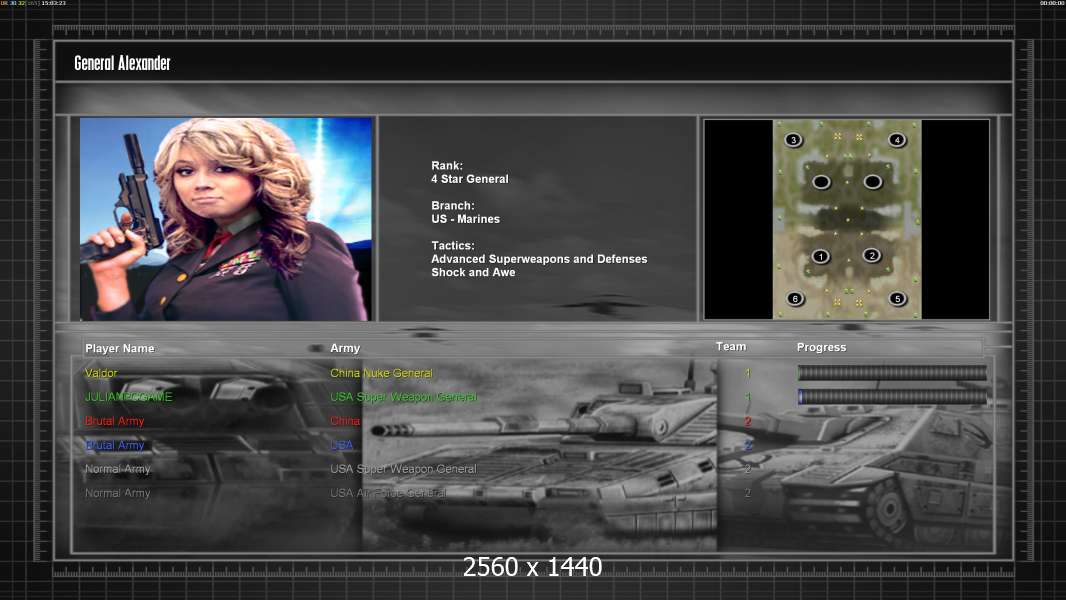
Task: Select "Normal Army" beside USA Air Force General
Action: click(x=118, y=493)
